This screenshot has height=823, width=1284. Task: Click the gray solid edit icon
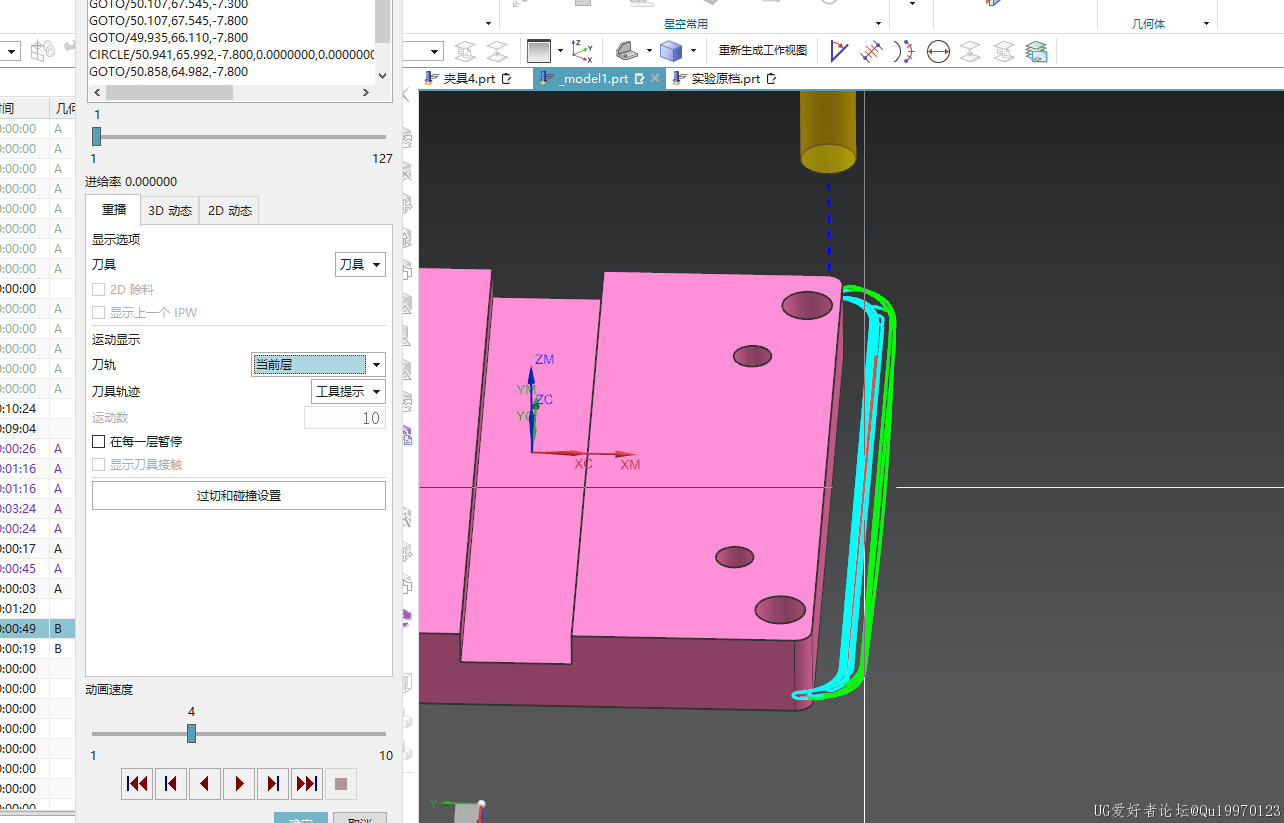627,50
